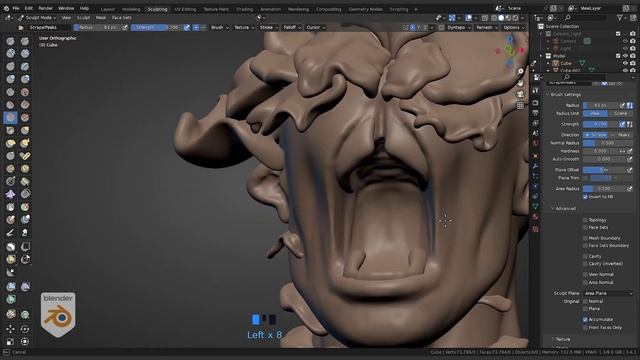The height and width of the screenshot is (360, 640).
Task: Select the Flatten brush tool
Action: (x=10, y=105)
